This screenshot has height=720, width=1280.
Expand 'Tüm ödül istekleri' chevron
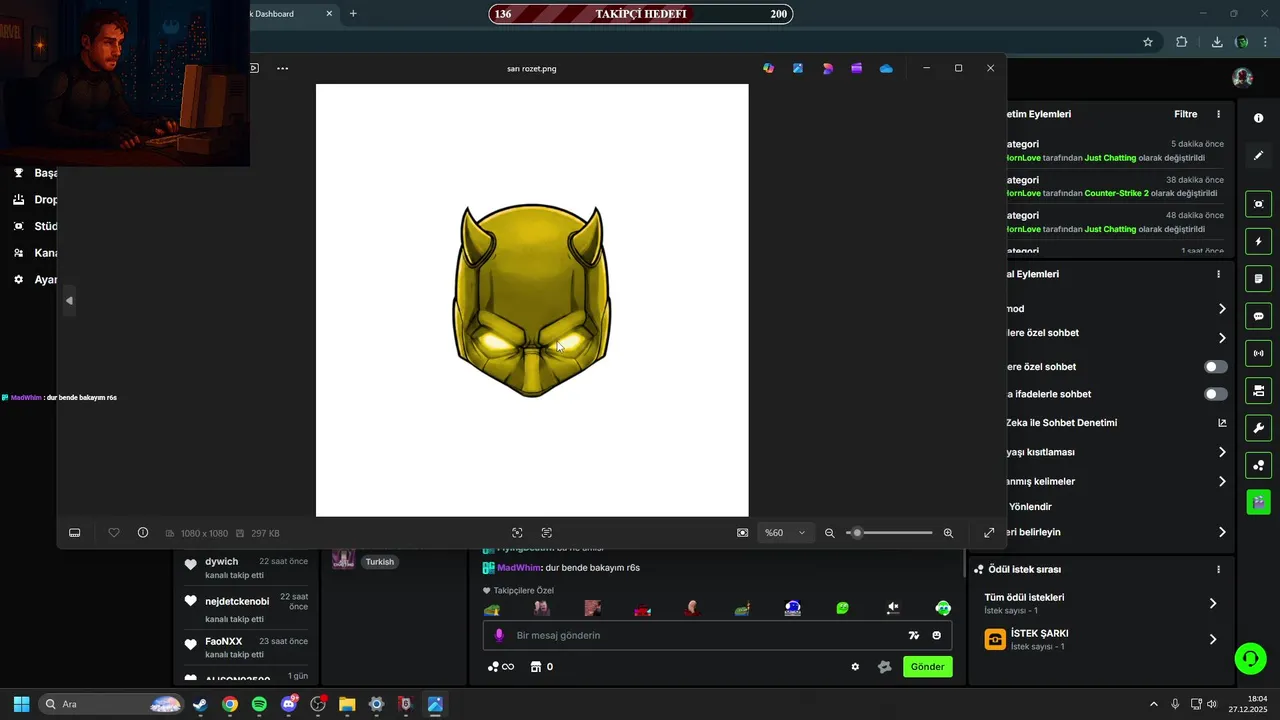tap(1212, 603)
